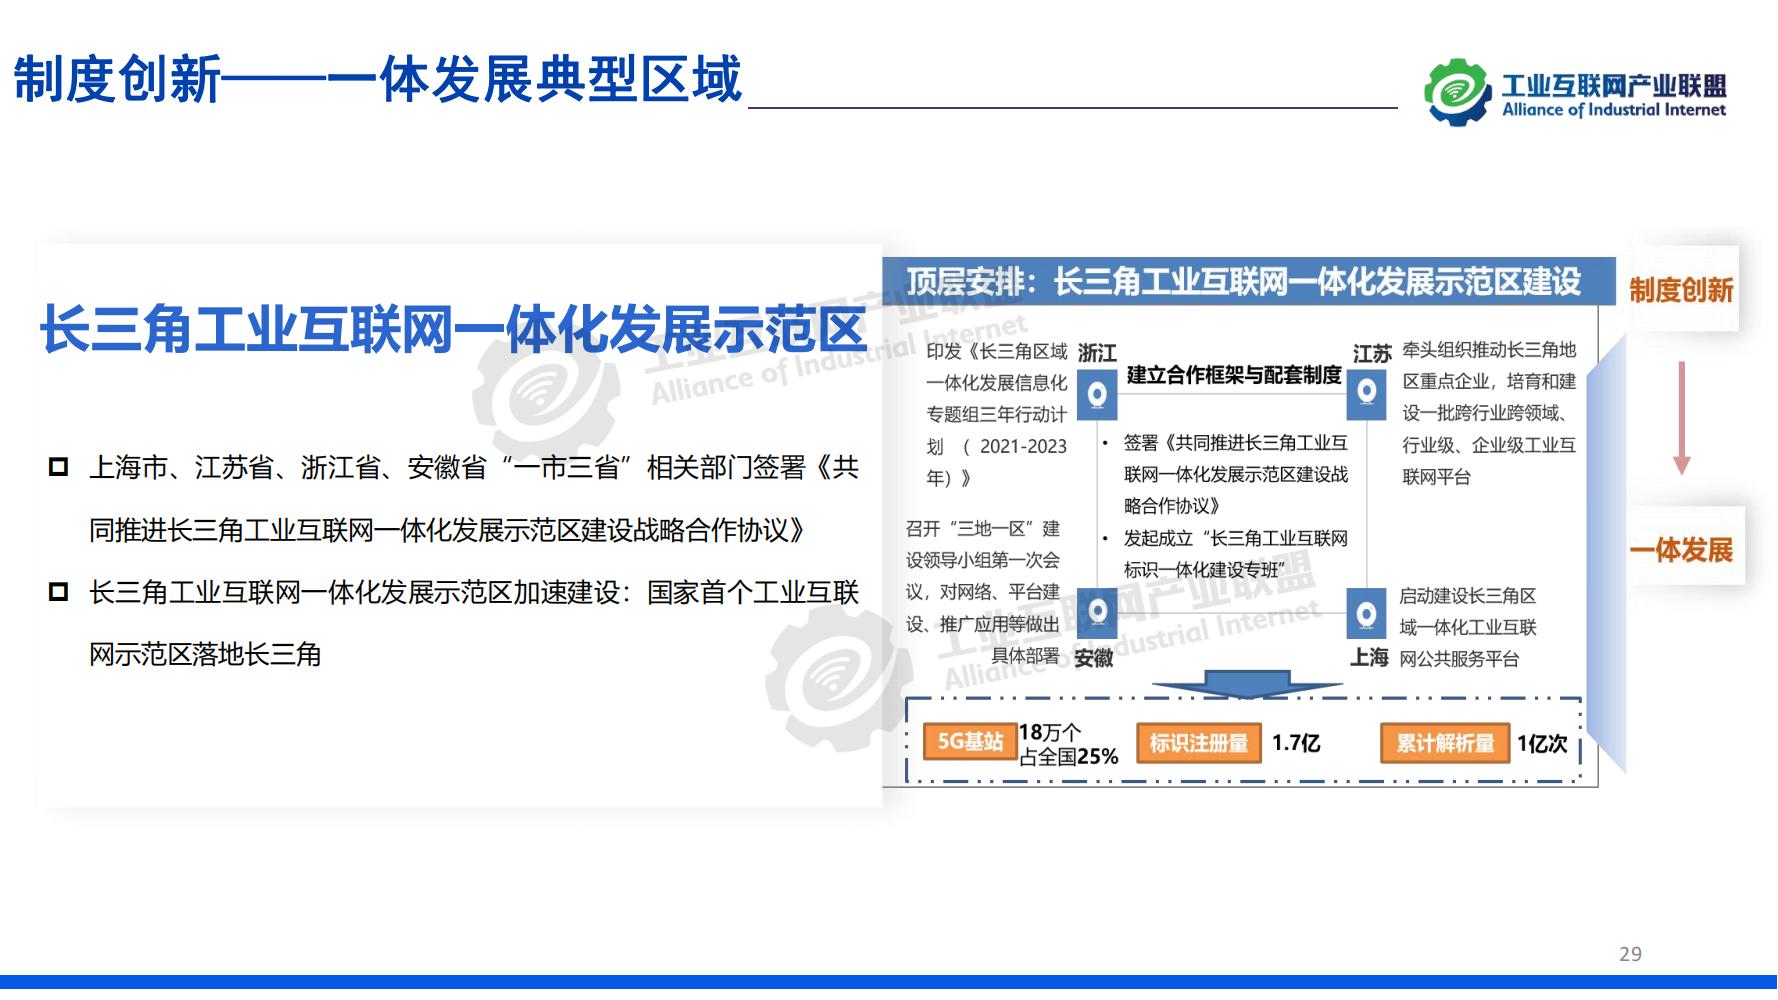1778x1000 pixels.
Task: Toggle the checkbox before 长三角工业互联网一体化 bullet
Action: pos(57,591)
